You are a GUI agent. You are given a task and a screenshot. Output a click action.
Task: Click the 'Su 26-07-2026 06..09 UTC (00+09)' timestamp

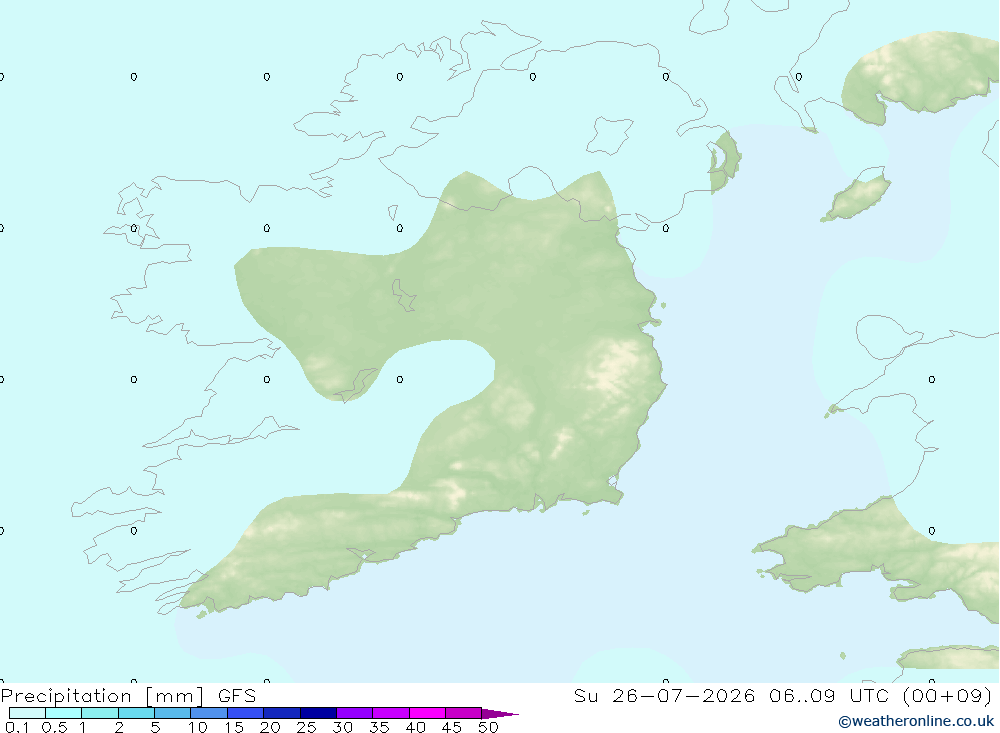[x=783, y=695]
